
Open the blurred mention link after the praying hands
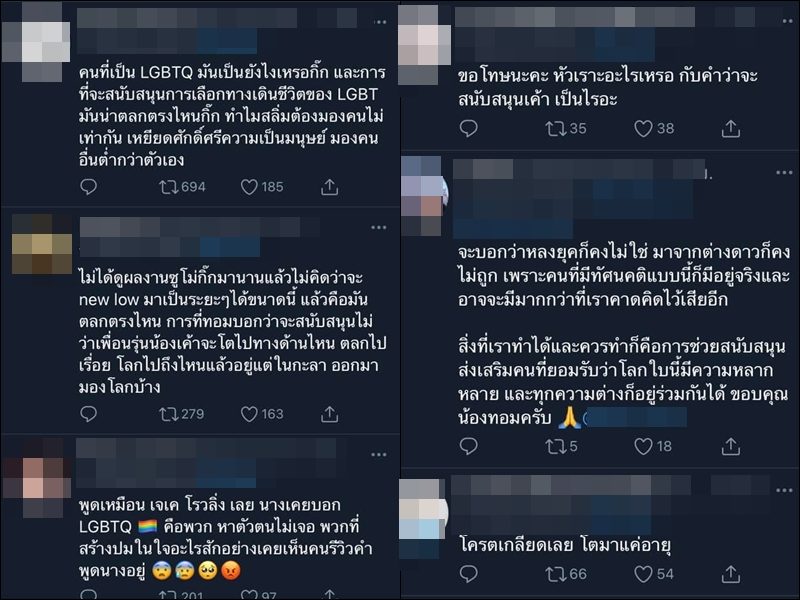point(636,418)
